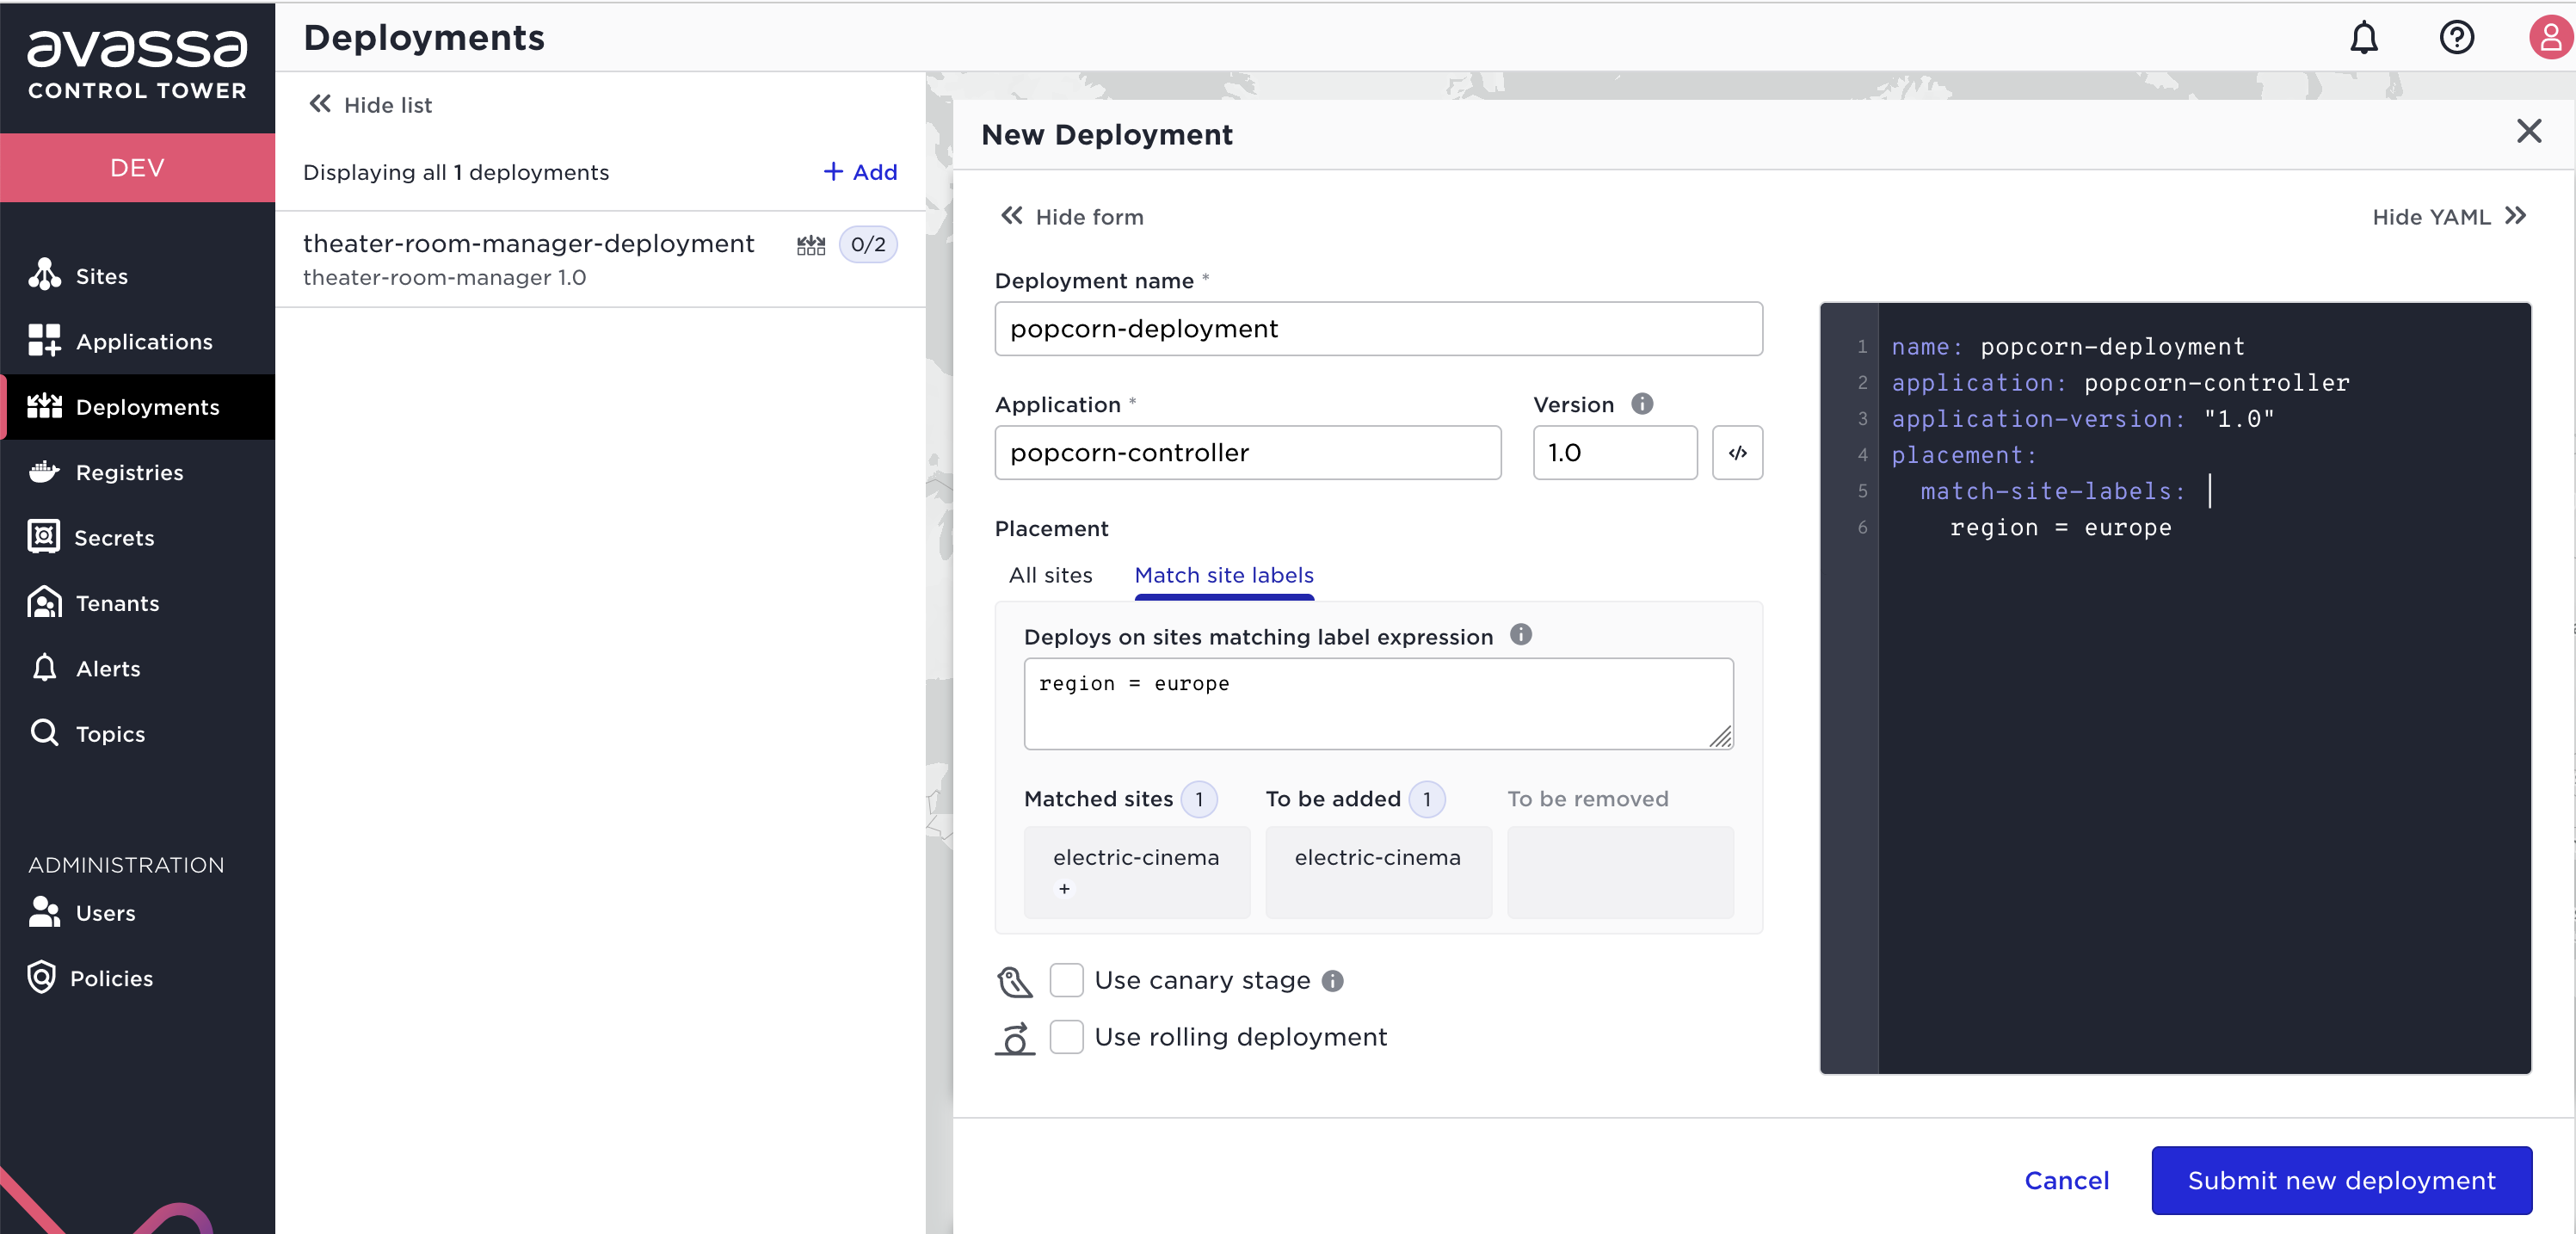Click YAML line application-version "1.0"
This screenshot has width=2576, height=1234.
pyautogui.click(x=2082, y=419)
